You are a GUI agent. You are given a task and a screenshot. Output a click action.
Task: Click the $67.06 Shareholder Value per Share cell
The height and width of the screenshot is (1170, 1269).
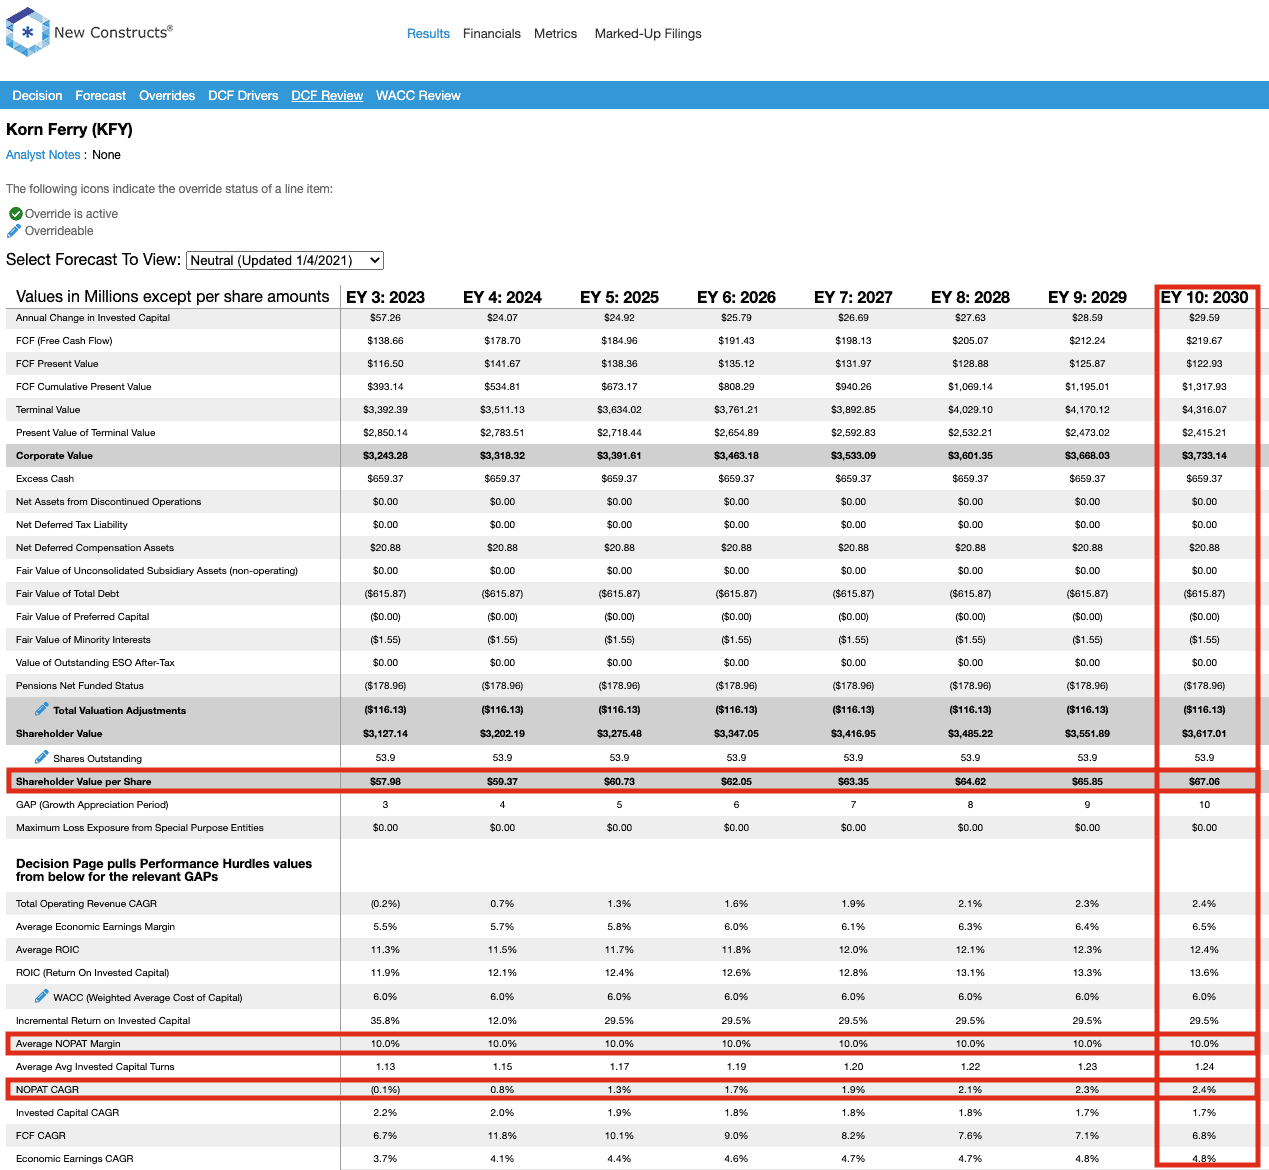pos(1204,782)
